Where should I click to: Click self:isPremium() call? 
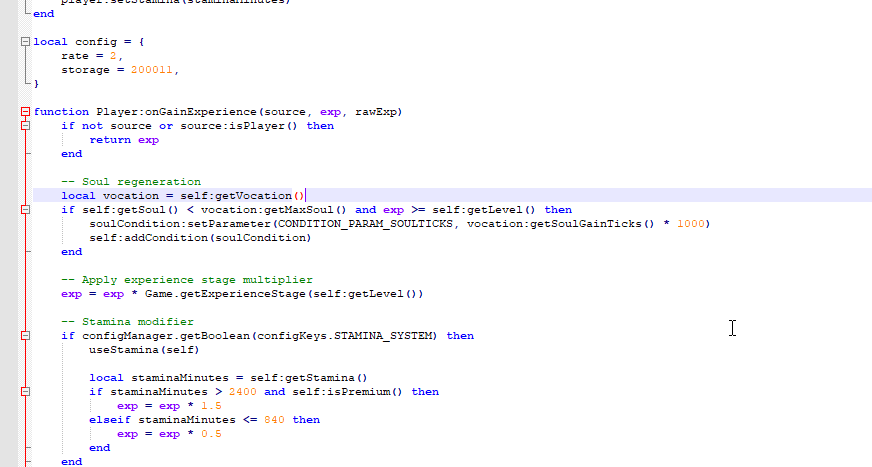point(347,392)
